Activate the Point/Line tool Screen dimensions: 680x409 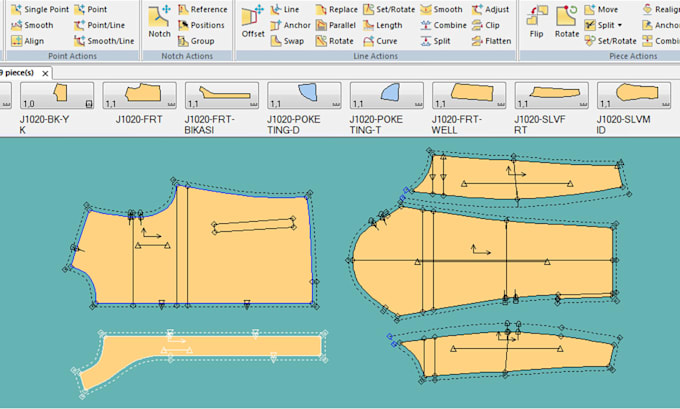tap(99, 25)
